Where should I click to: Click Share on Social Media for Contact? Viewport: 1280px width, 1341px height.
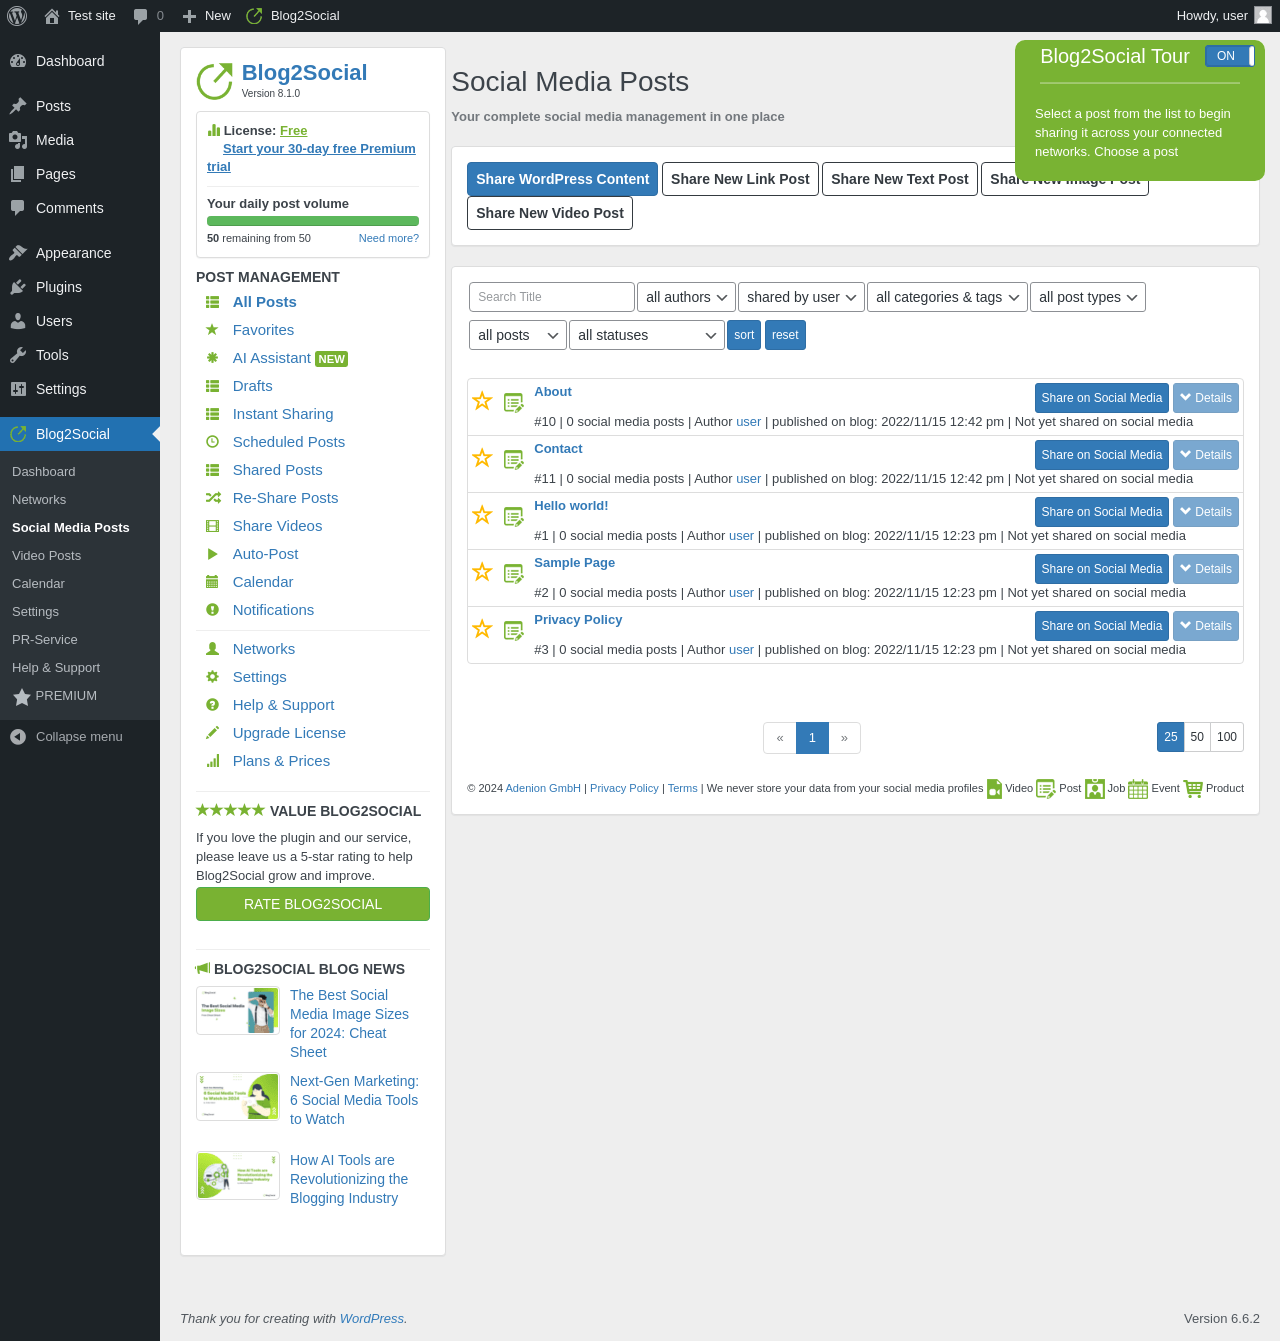click(1102, 455)
